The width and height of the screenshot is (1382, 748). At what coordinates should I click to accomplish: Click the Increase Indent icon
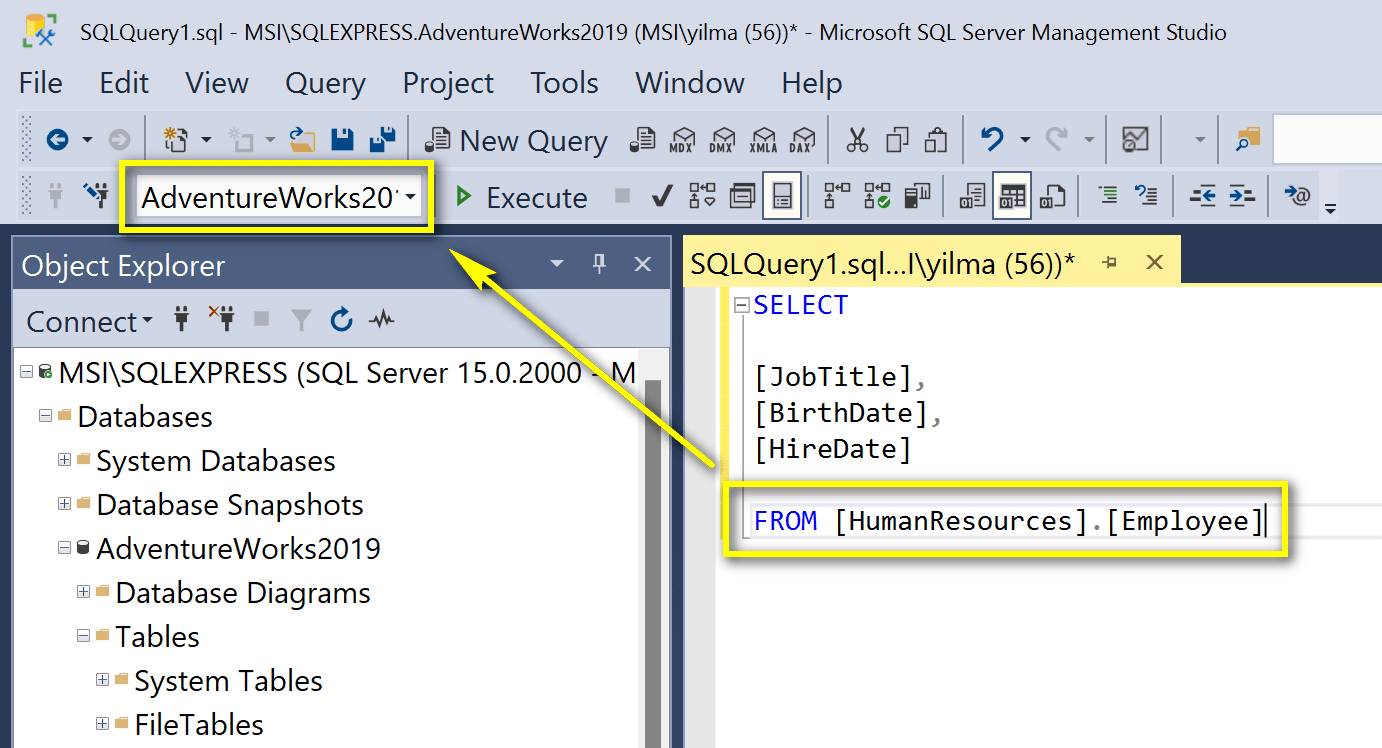tap(1241, 196)
